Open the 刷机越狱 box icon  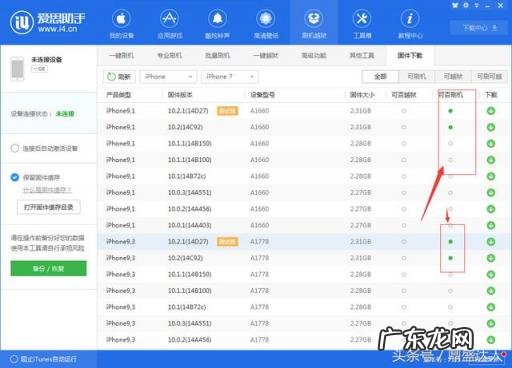314,23
